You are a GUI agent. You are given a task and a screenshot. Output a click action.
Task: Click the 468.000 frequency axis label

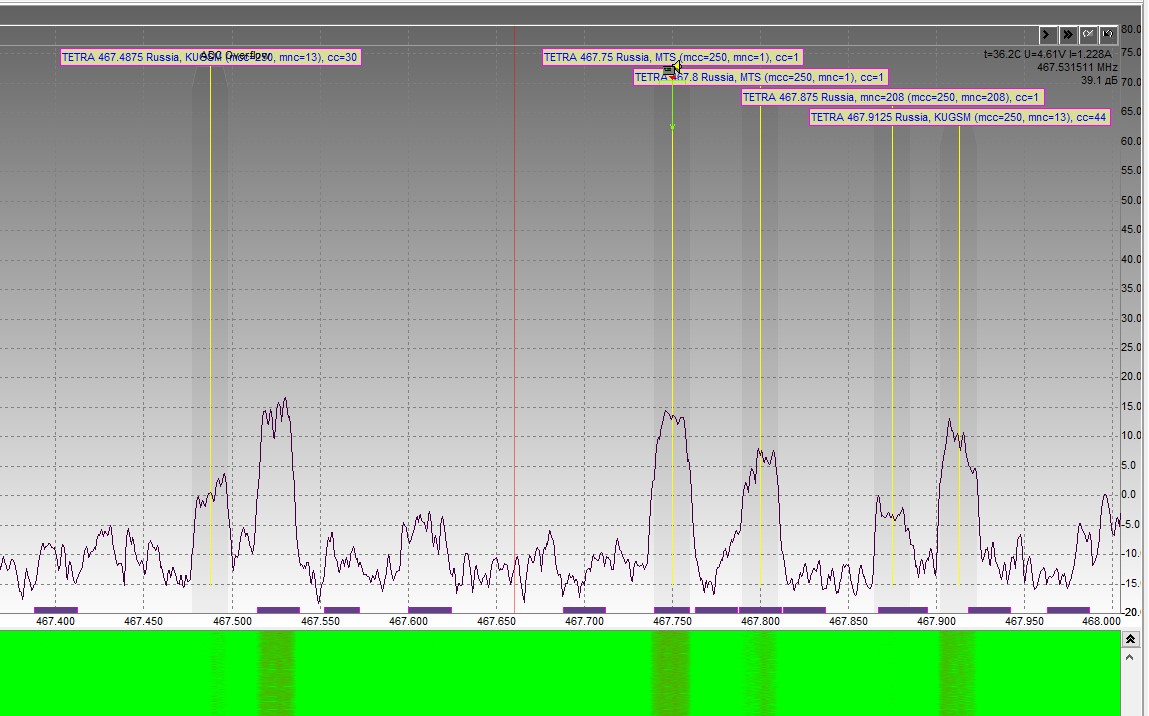point(1101,621)
